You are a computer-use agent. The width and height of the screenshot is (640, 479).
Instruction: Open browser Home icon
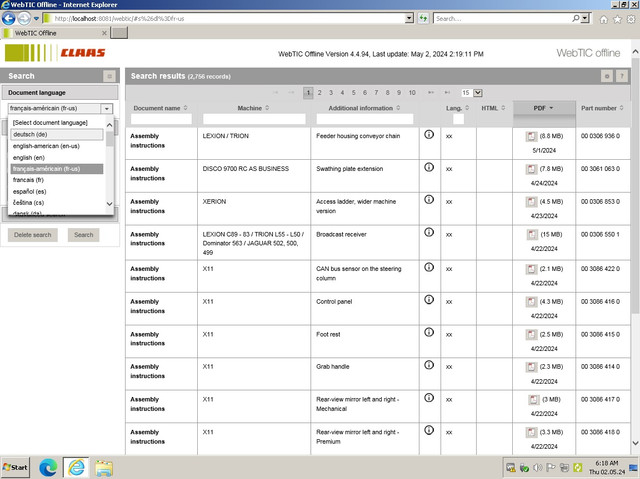click(604, 19)
